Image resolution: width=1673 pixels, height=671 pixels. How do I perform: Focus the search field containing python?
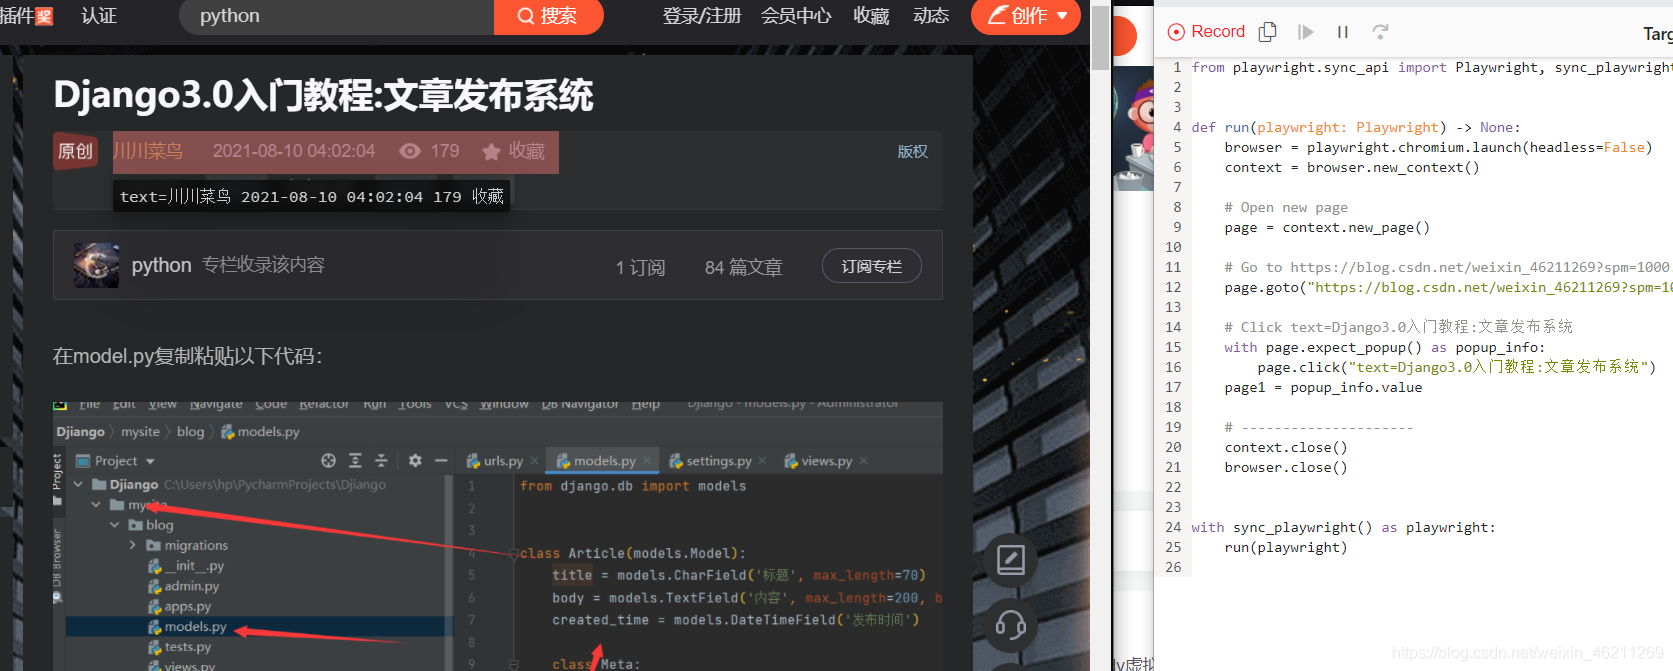[x=337, y=16]
